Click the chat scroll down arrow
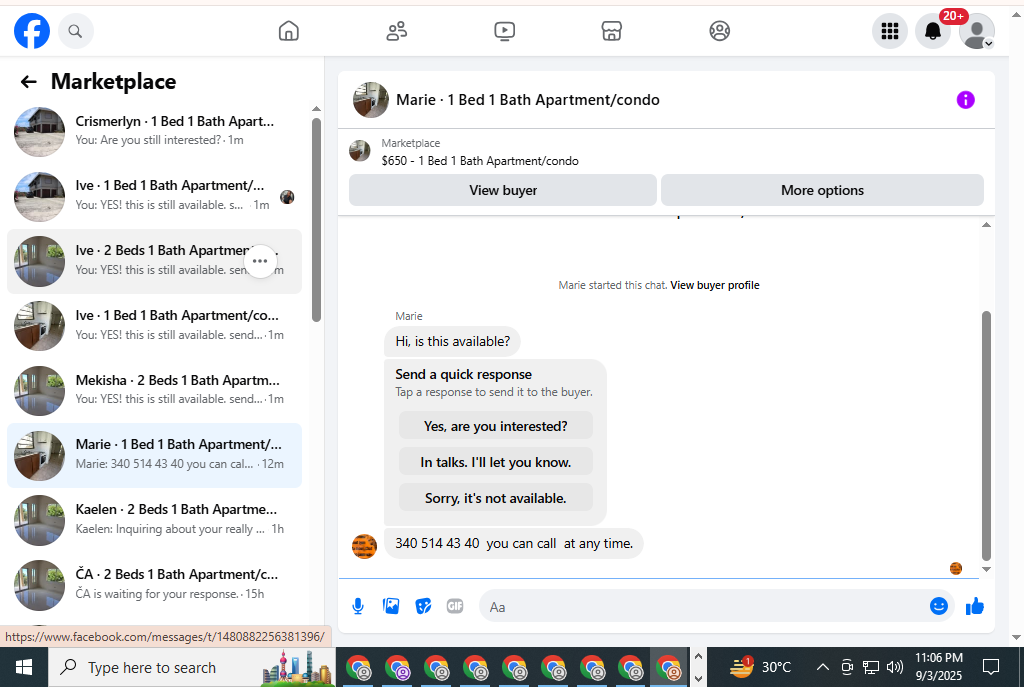This screenshot has height=687, width=1024. point(986,569)
